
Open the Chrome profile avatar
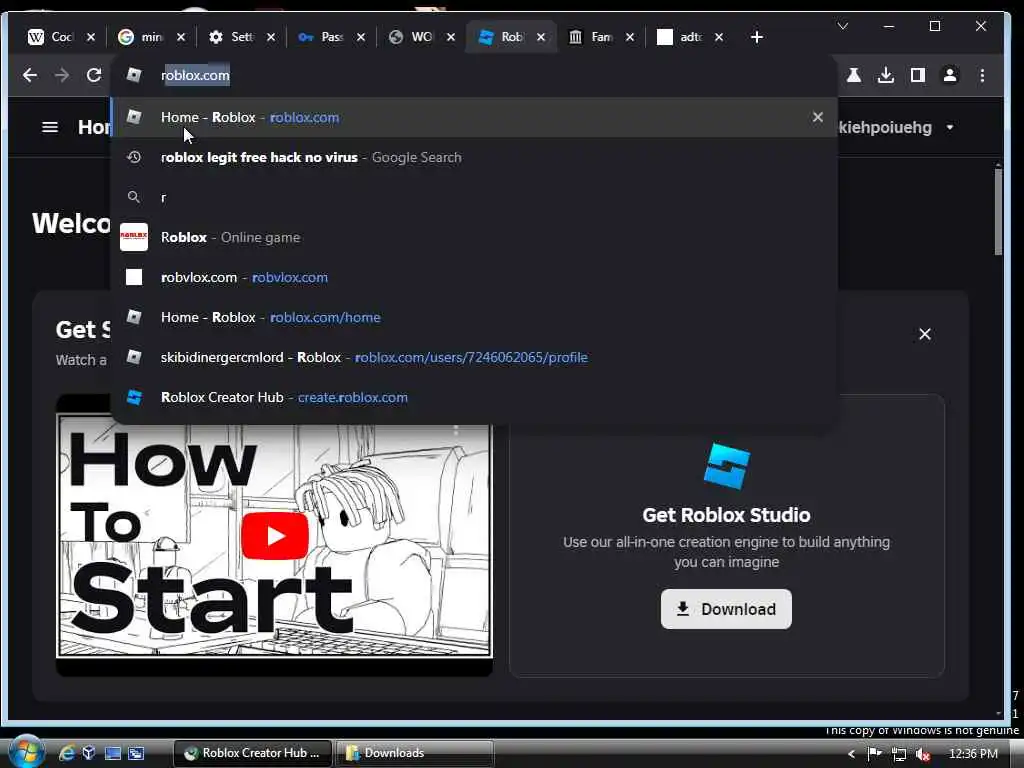pos(950,75)
